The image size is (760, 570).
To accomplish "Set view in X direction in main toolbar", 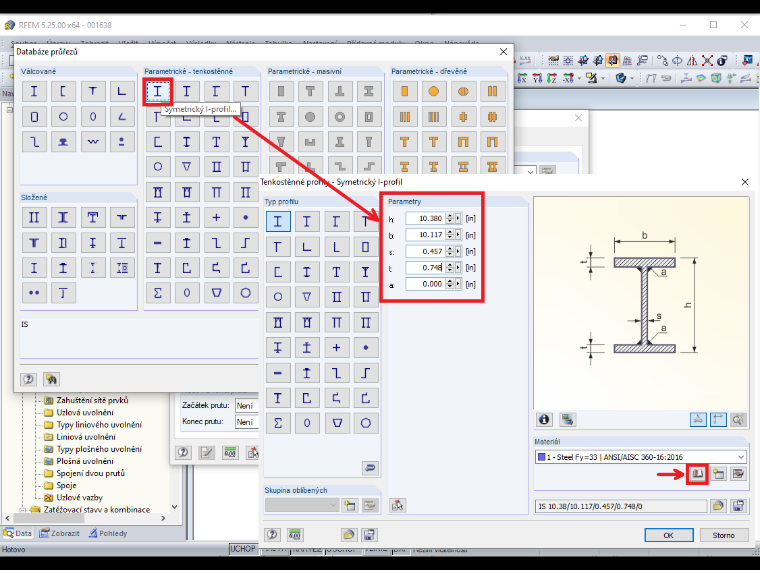I will pos(522,78).
